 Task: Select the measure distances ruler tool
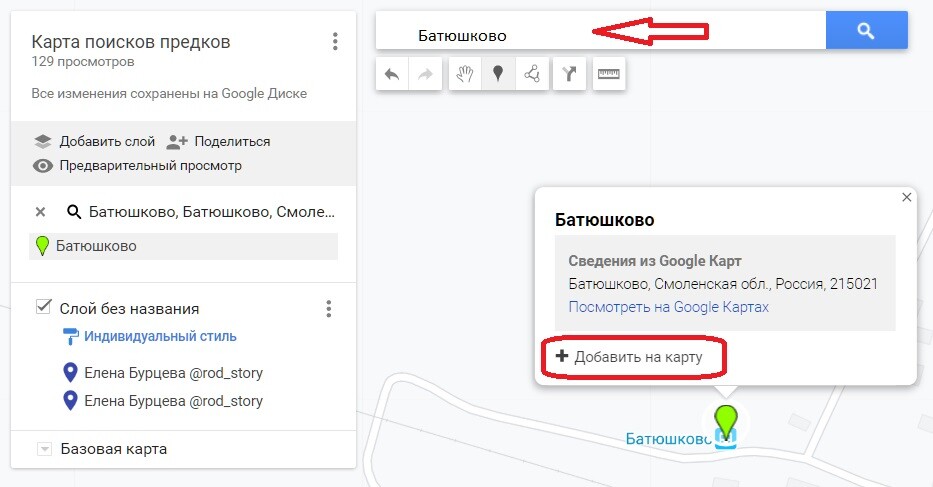click(608, 74)
